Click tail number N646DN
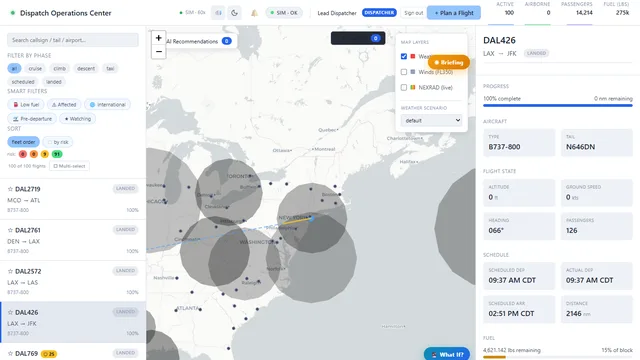The image size is (640, 360). pos(580,147)
